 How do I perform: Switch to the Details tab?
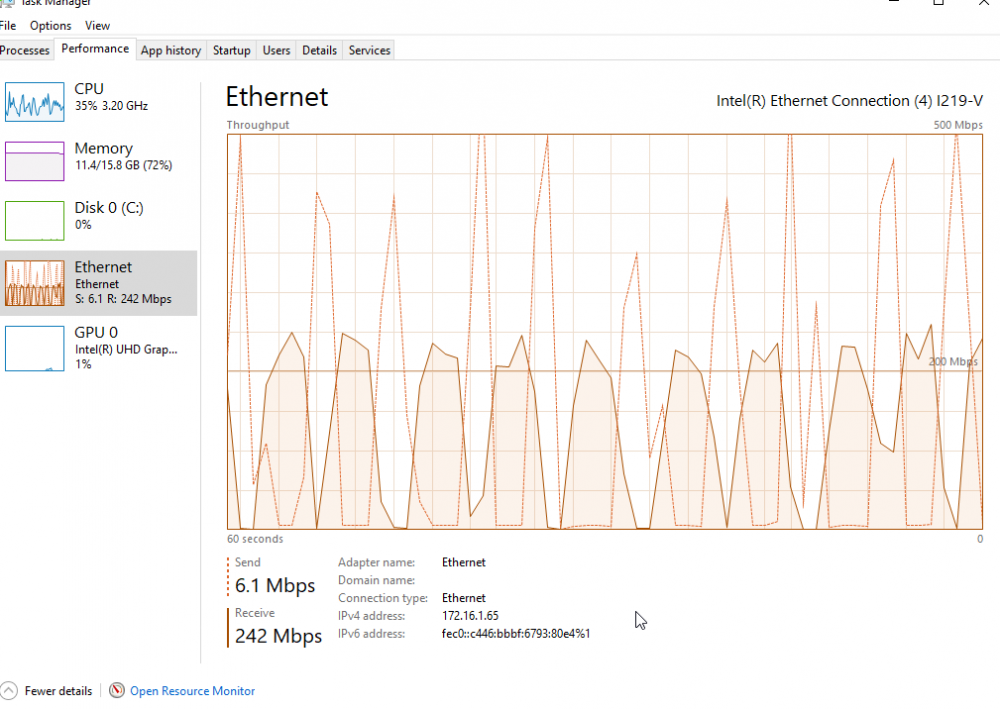coord(319,50)
